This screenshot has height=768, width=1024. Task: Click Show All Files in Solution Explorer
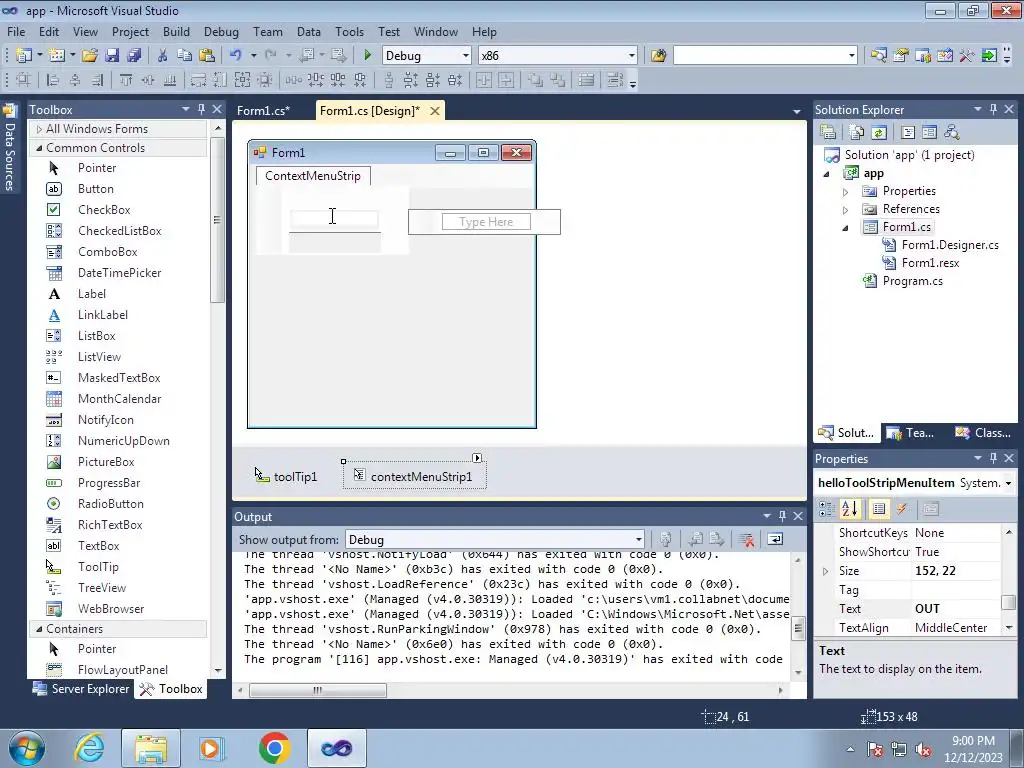coord(857,133)
